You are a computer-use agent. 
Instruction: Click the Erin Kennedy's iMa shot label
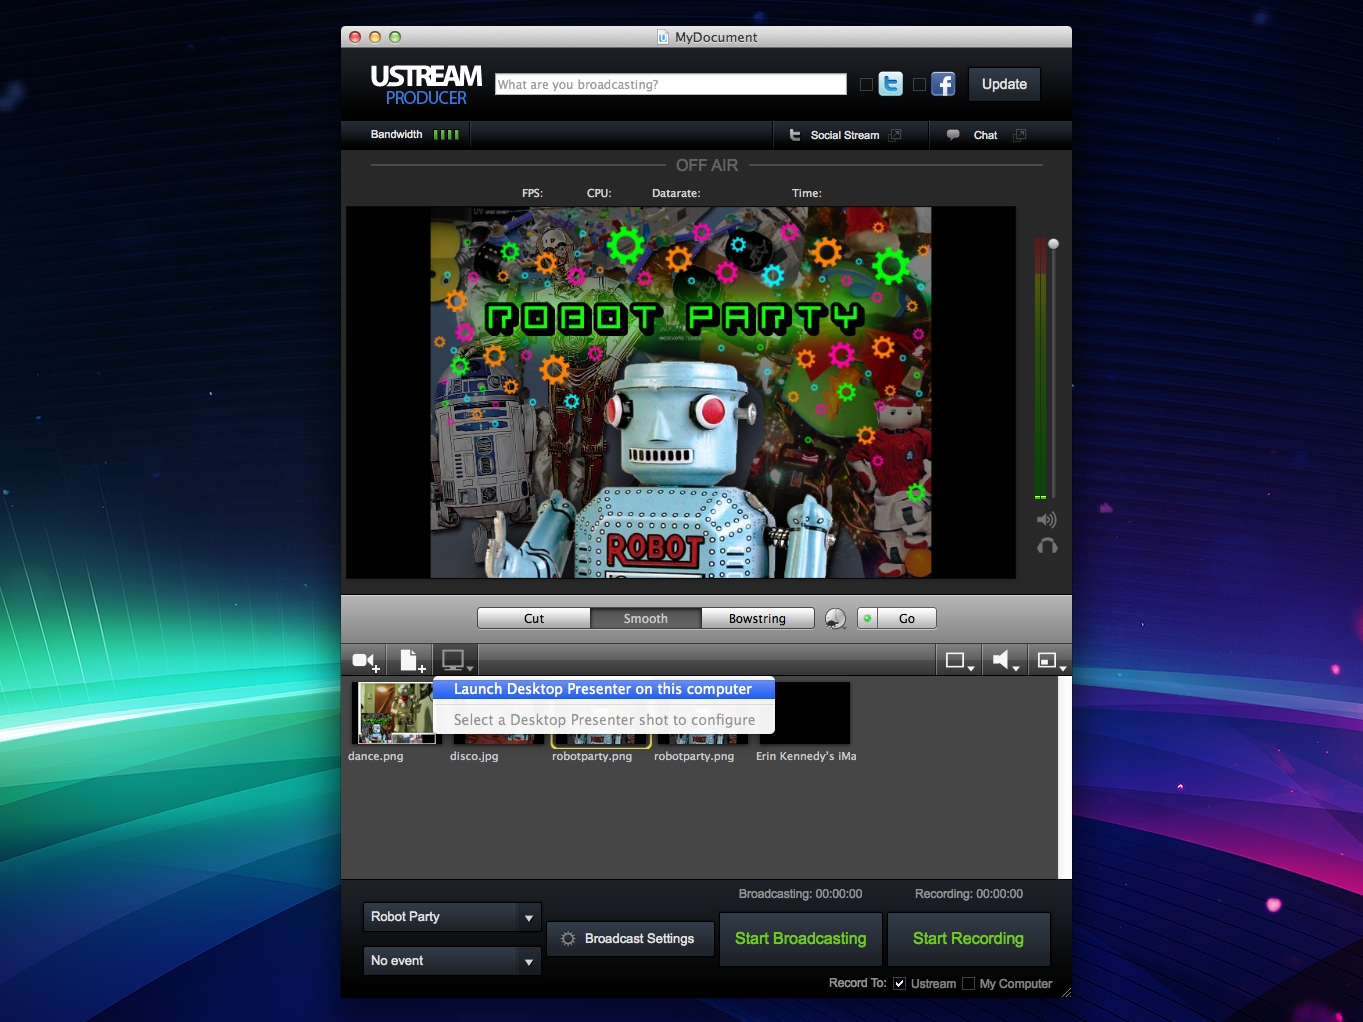806,757
